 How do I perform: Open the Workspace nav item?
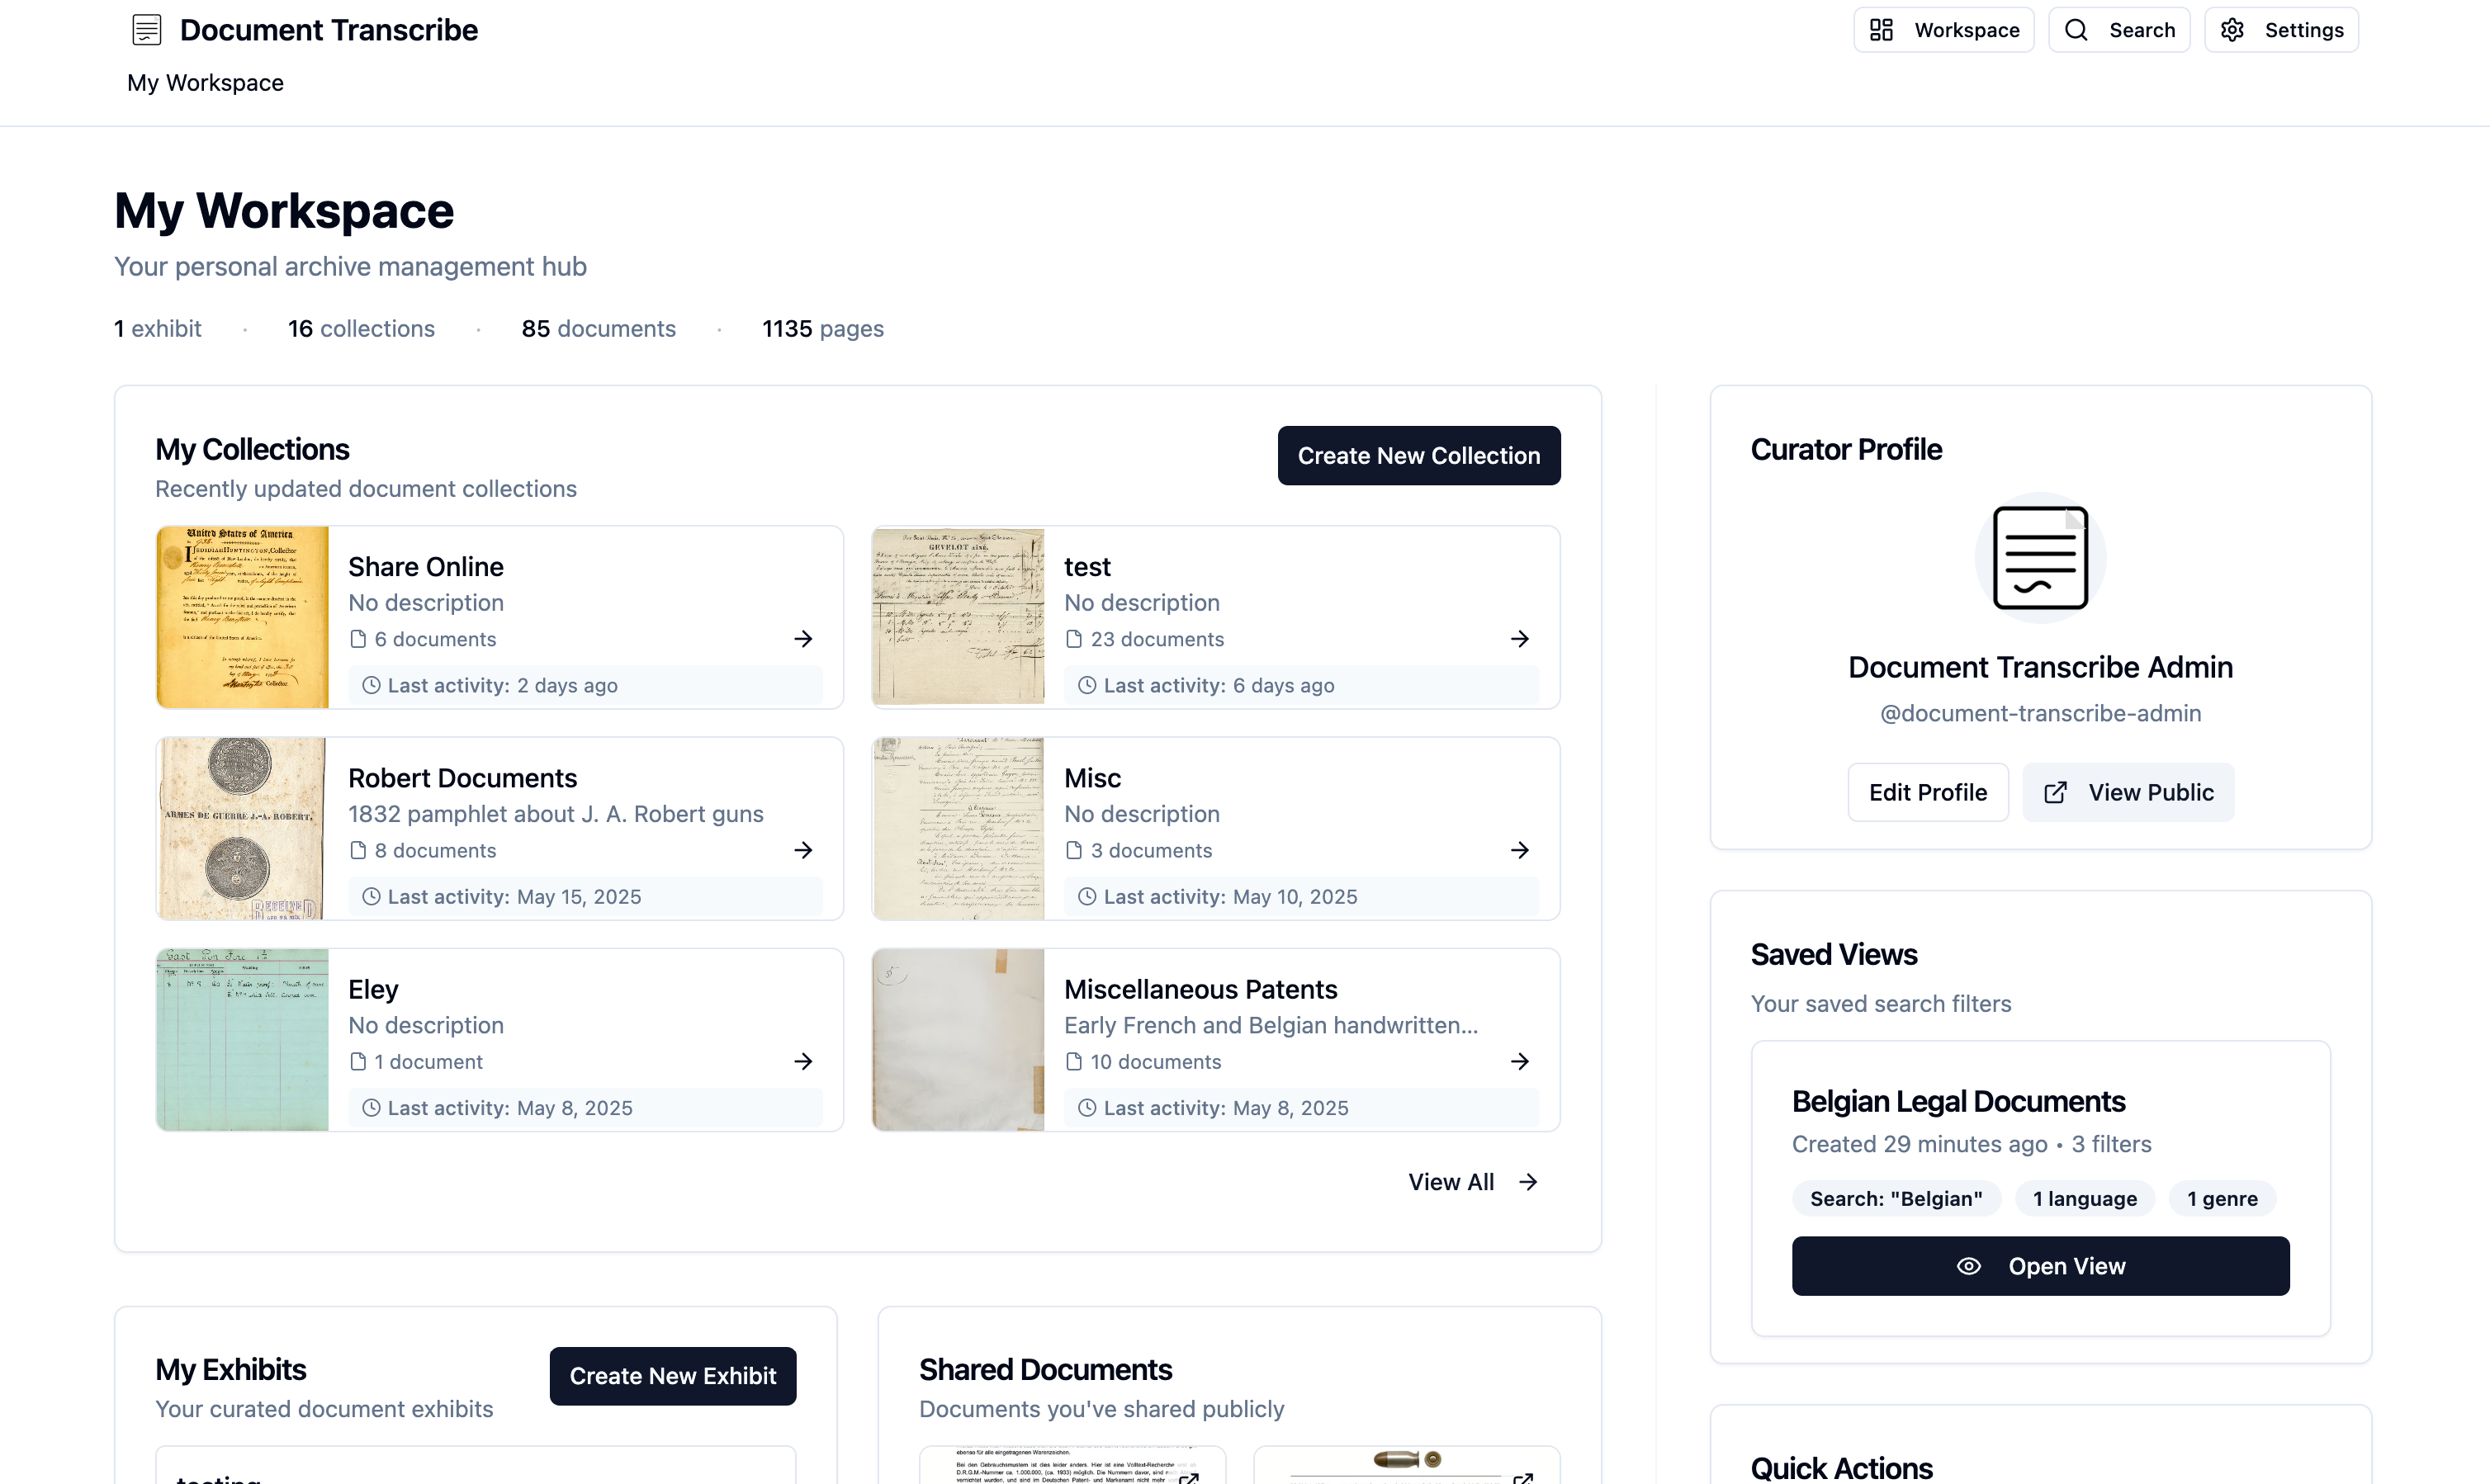coord(1943,30)
